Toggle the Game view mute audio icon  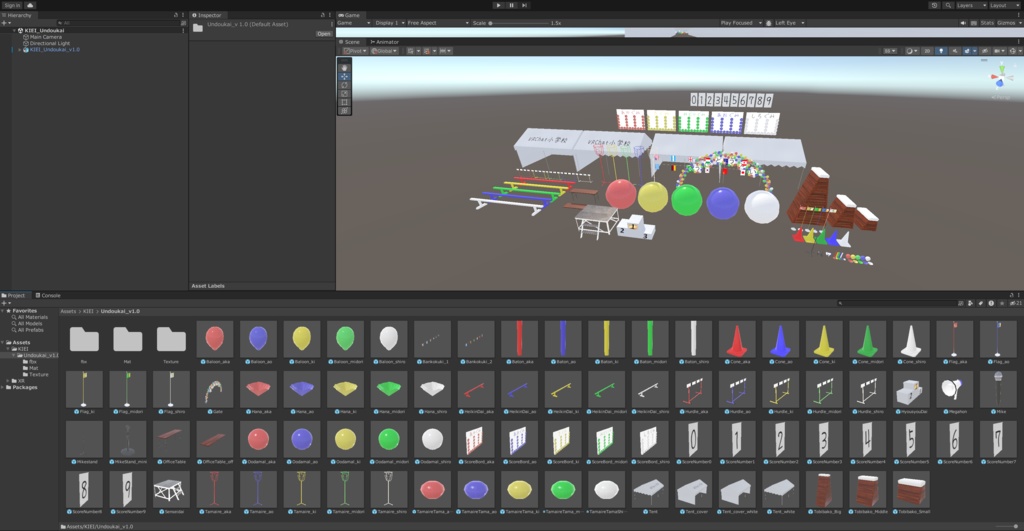pyautogui.click(x=963, y=23)
